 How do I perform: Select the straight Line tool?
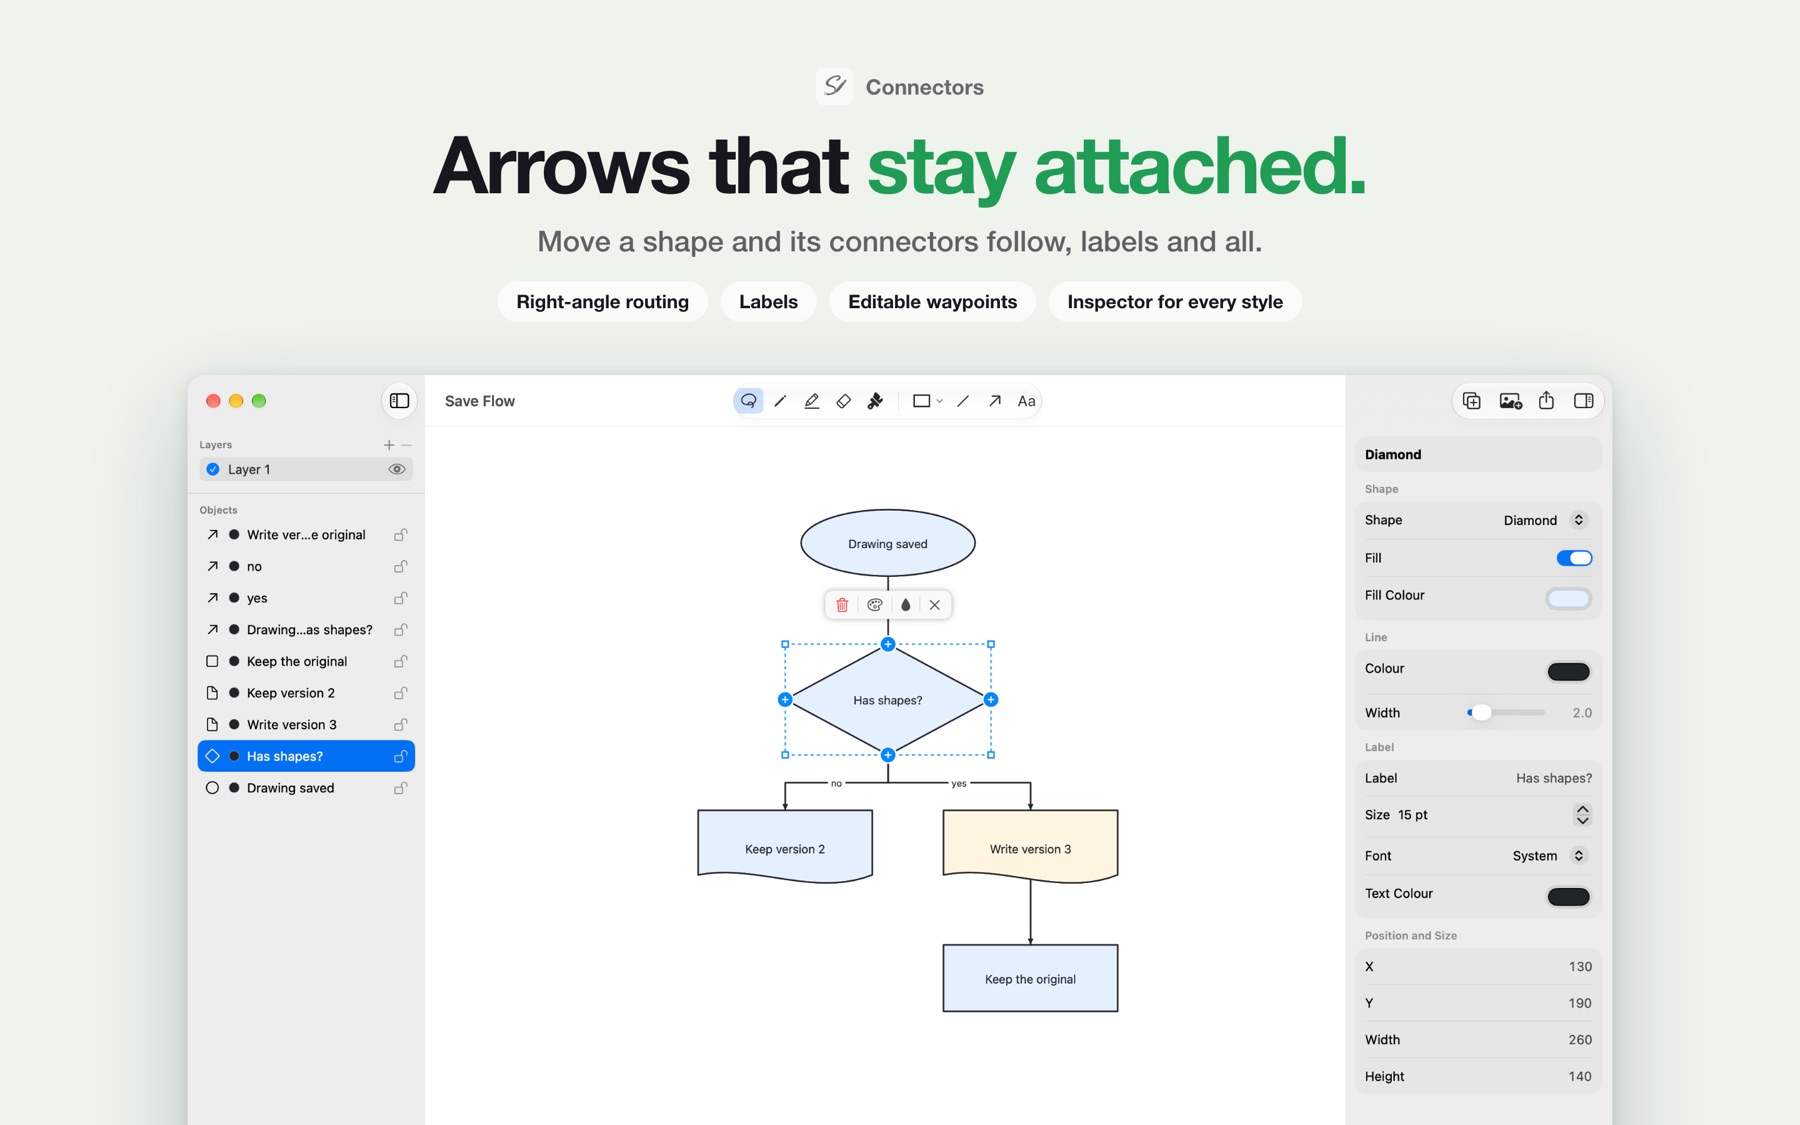pyautogui.click(x=963, y=401)
